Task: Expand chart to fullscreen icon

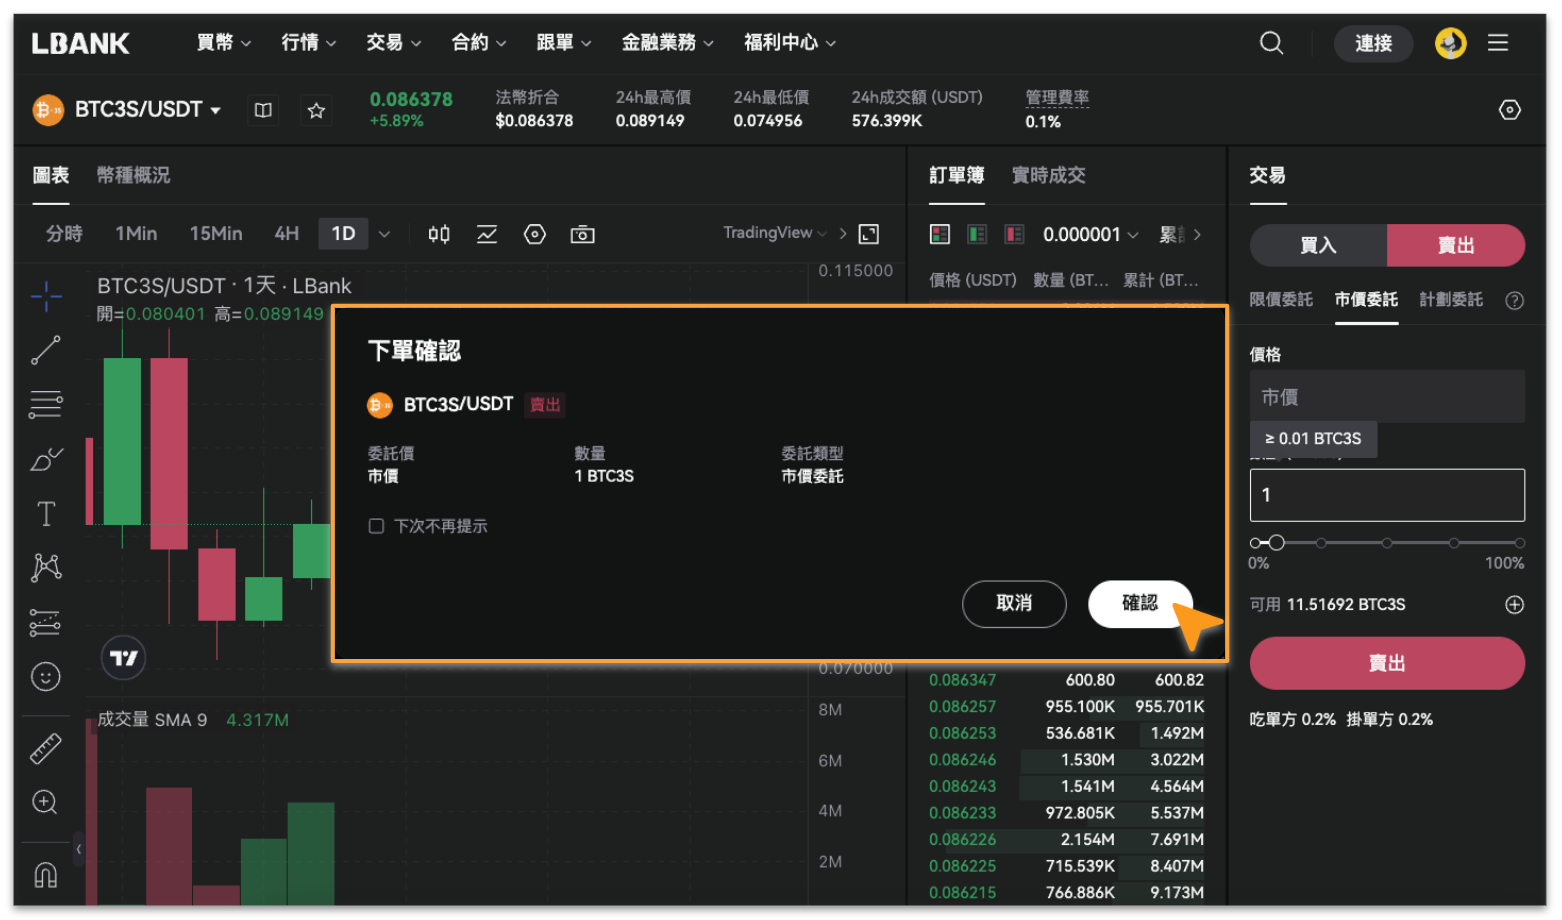Action: tap(869, 234)
